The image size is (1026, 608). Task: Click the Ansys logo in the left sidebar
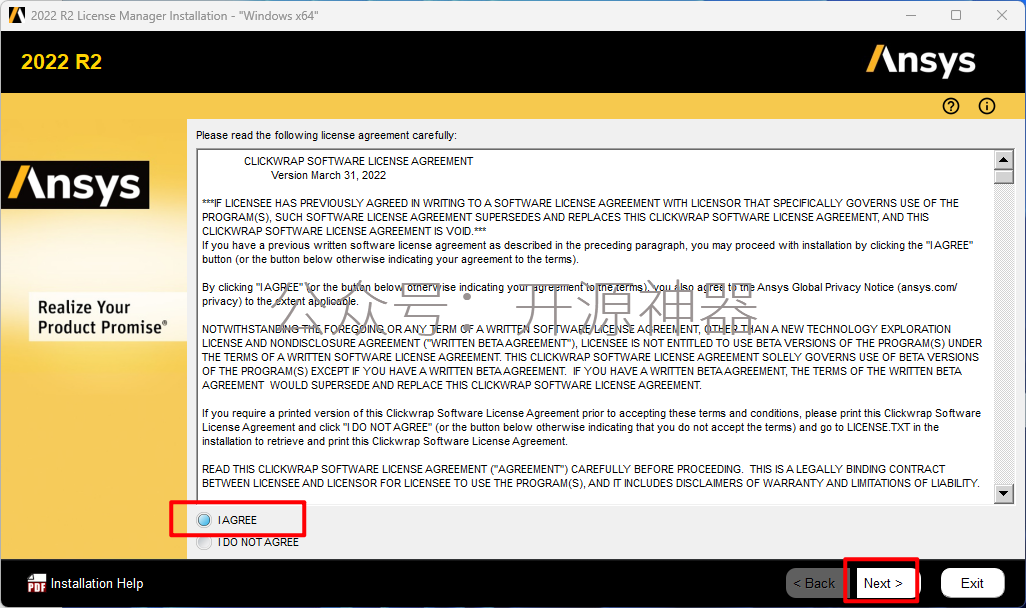click(75, 185)
